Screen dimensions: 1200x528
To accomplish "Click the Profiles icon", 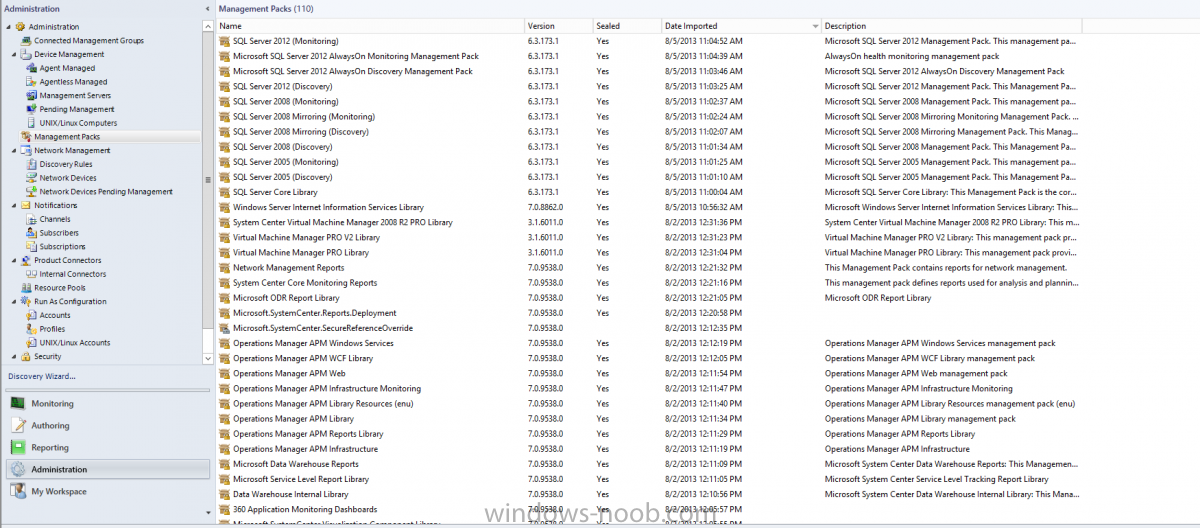I will click(x=32, y=329).
